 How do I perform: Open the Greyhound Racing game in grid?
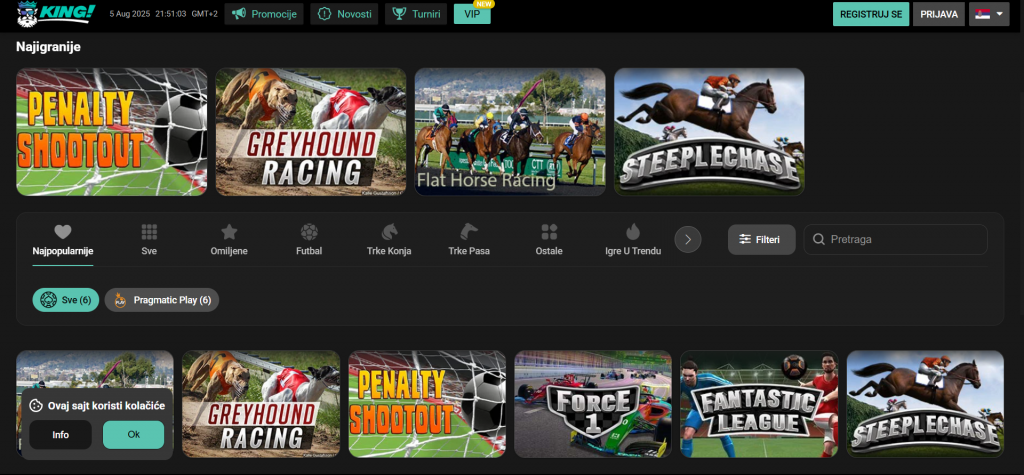(261, 404)
